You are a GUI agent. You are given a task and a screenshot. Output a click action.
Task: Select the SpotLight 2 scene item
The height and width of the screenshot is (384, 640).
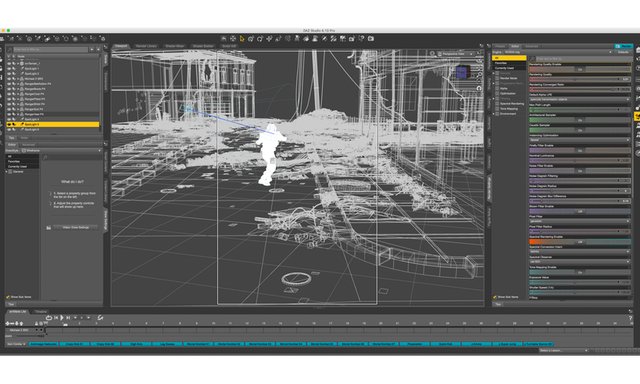point(32,73)
